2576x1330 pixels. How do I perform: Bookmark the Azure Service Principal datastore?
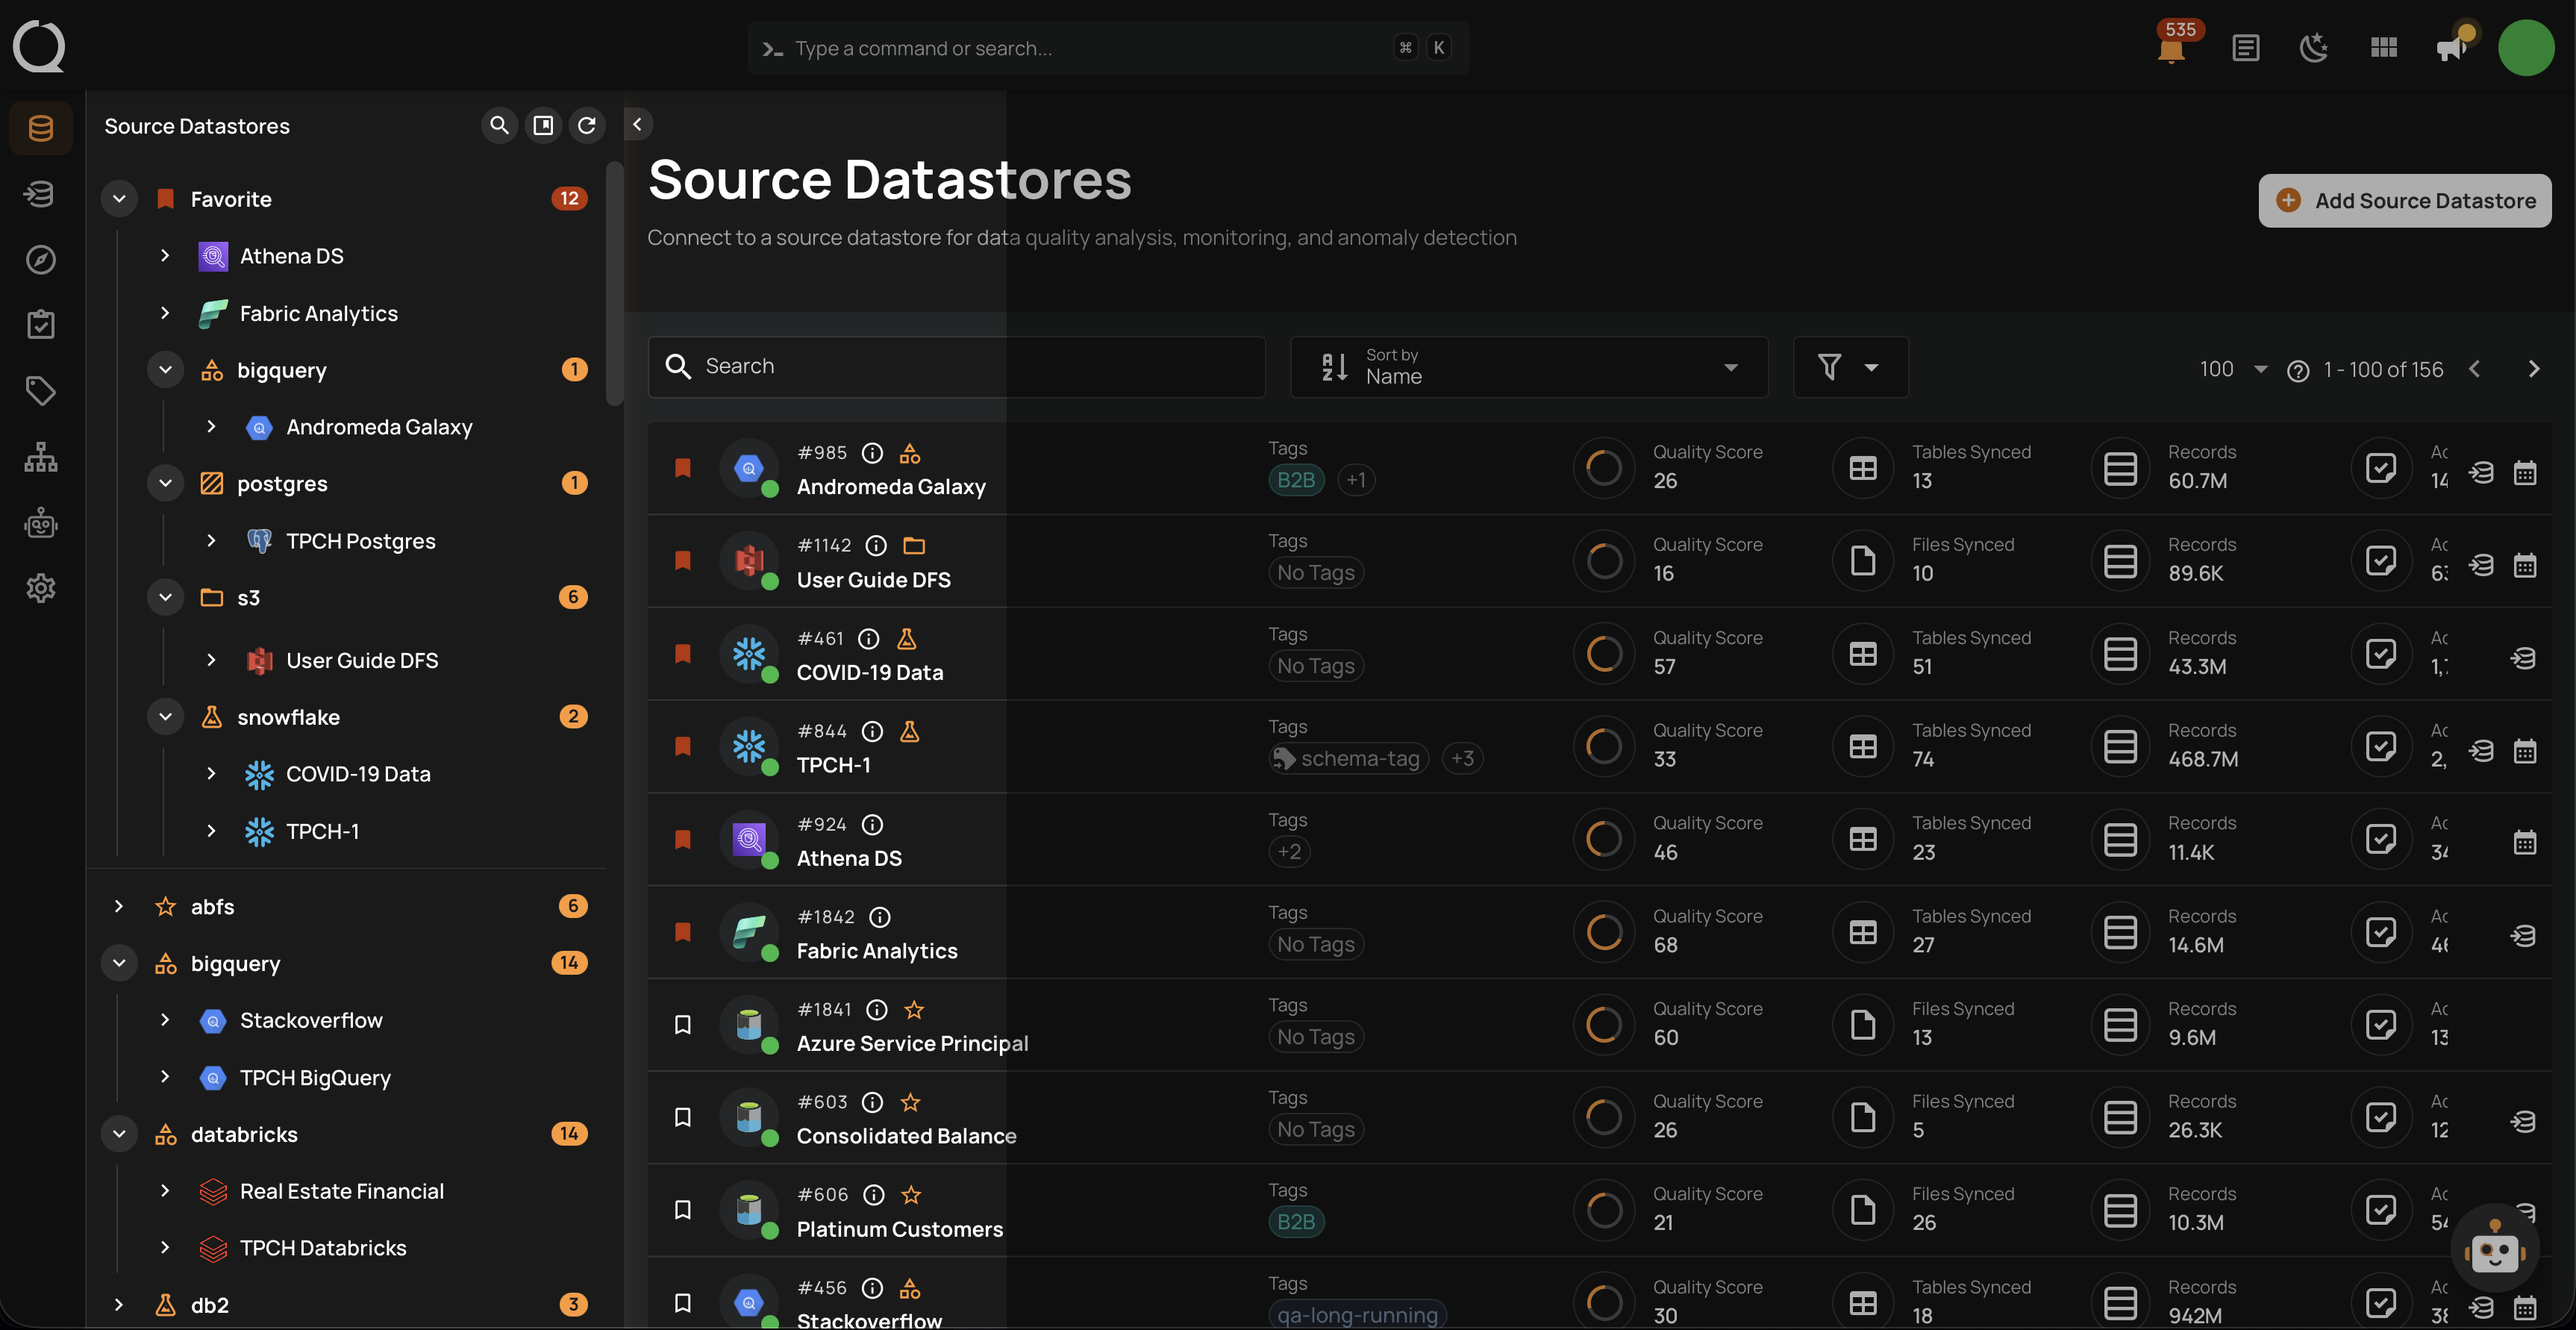[683, 1025]
